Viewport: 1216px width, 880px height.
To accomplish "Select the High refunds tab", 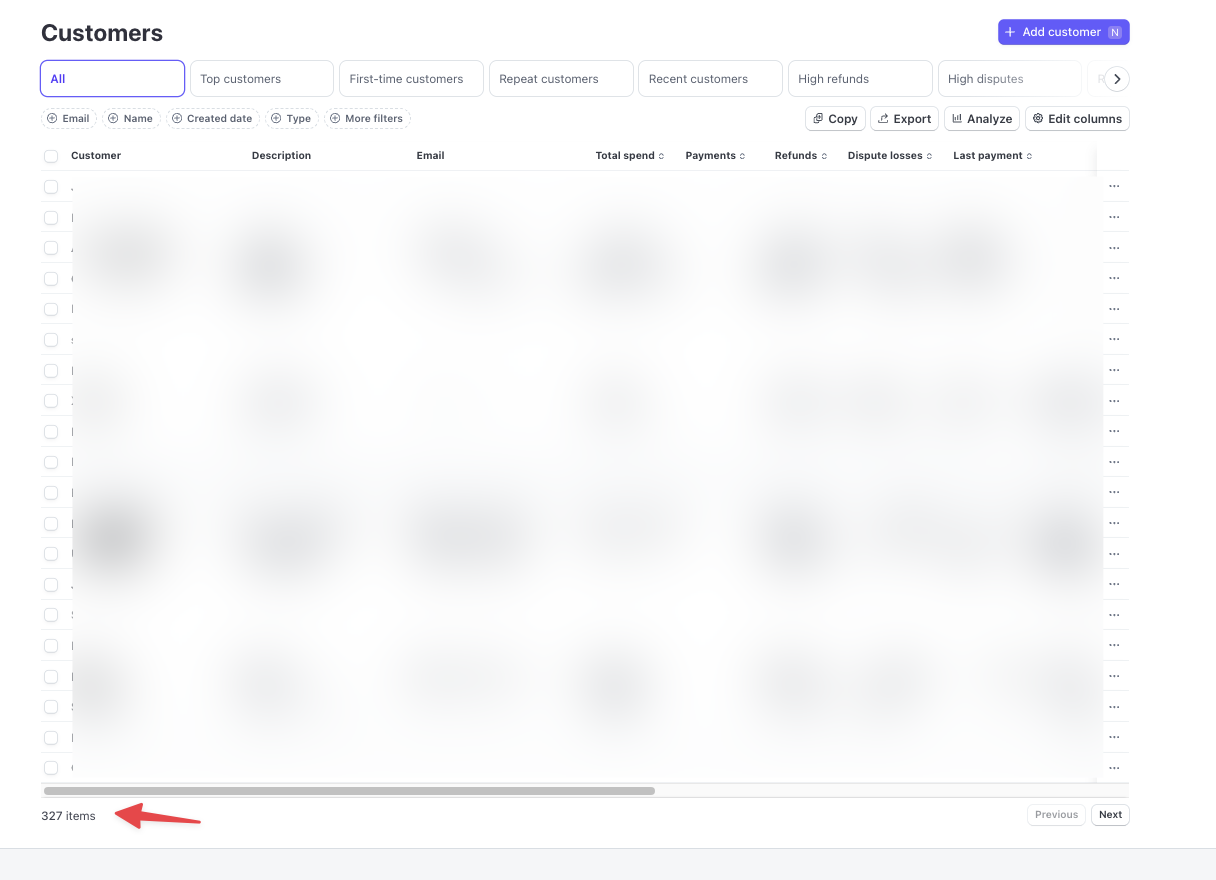I will (860, 79).
